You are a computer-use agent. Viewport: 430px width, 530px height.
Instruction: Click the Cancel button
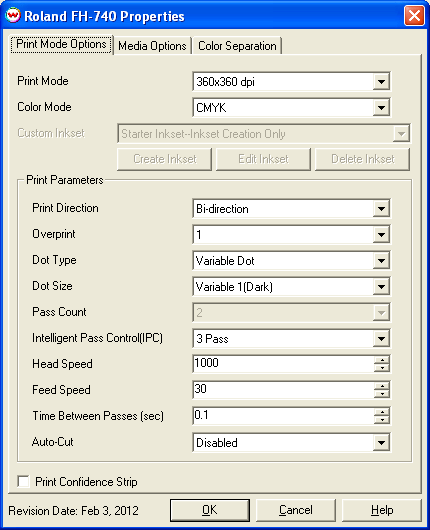click(x=296, y=510)
